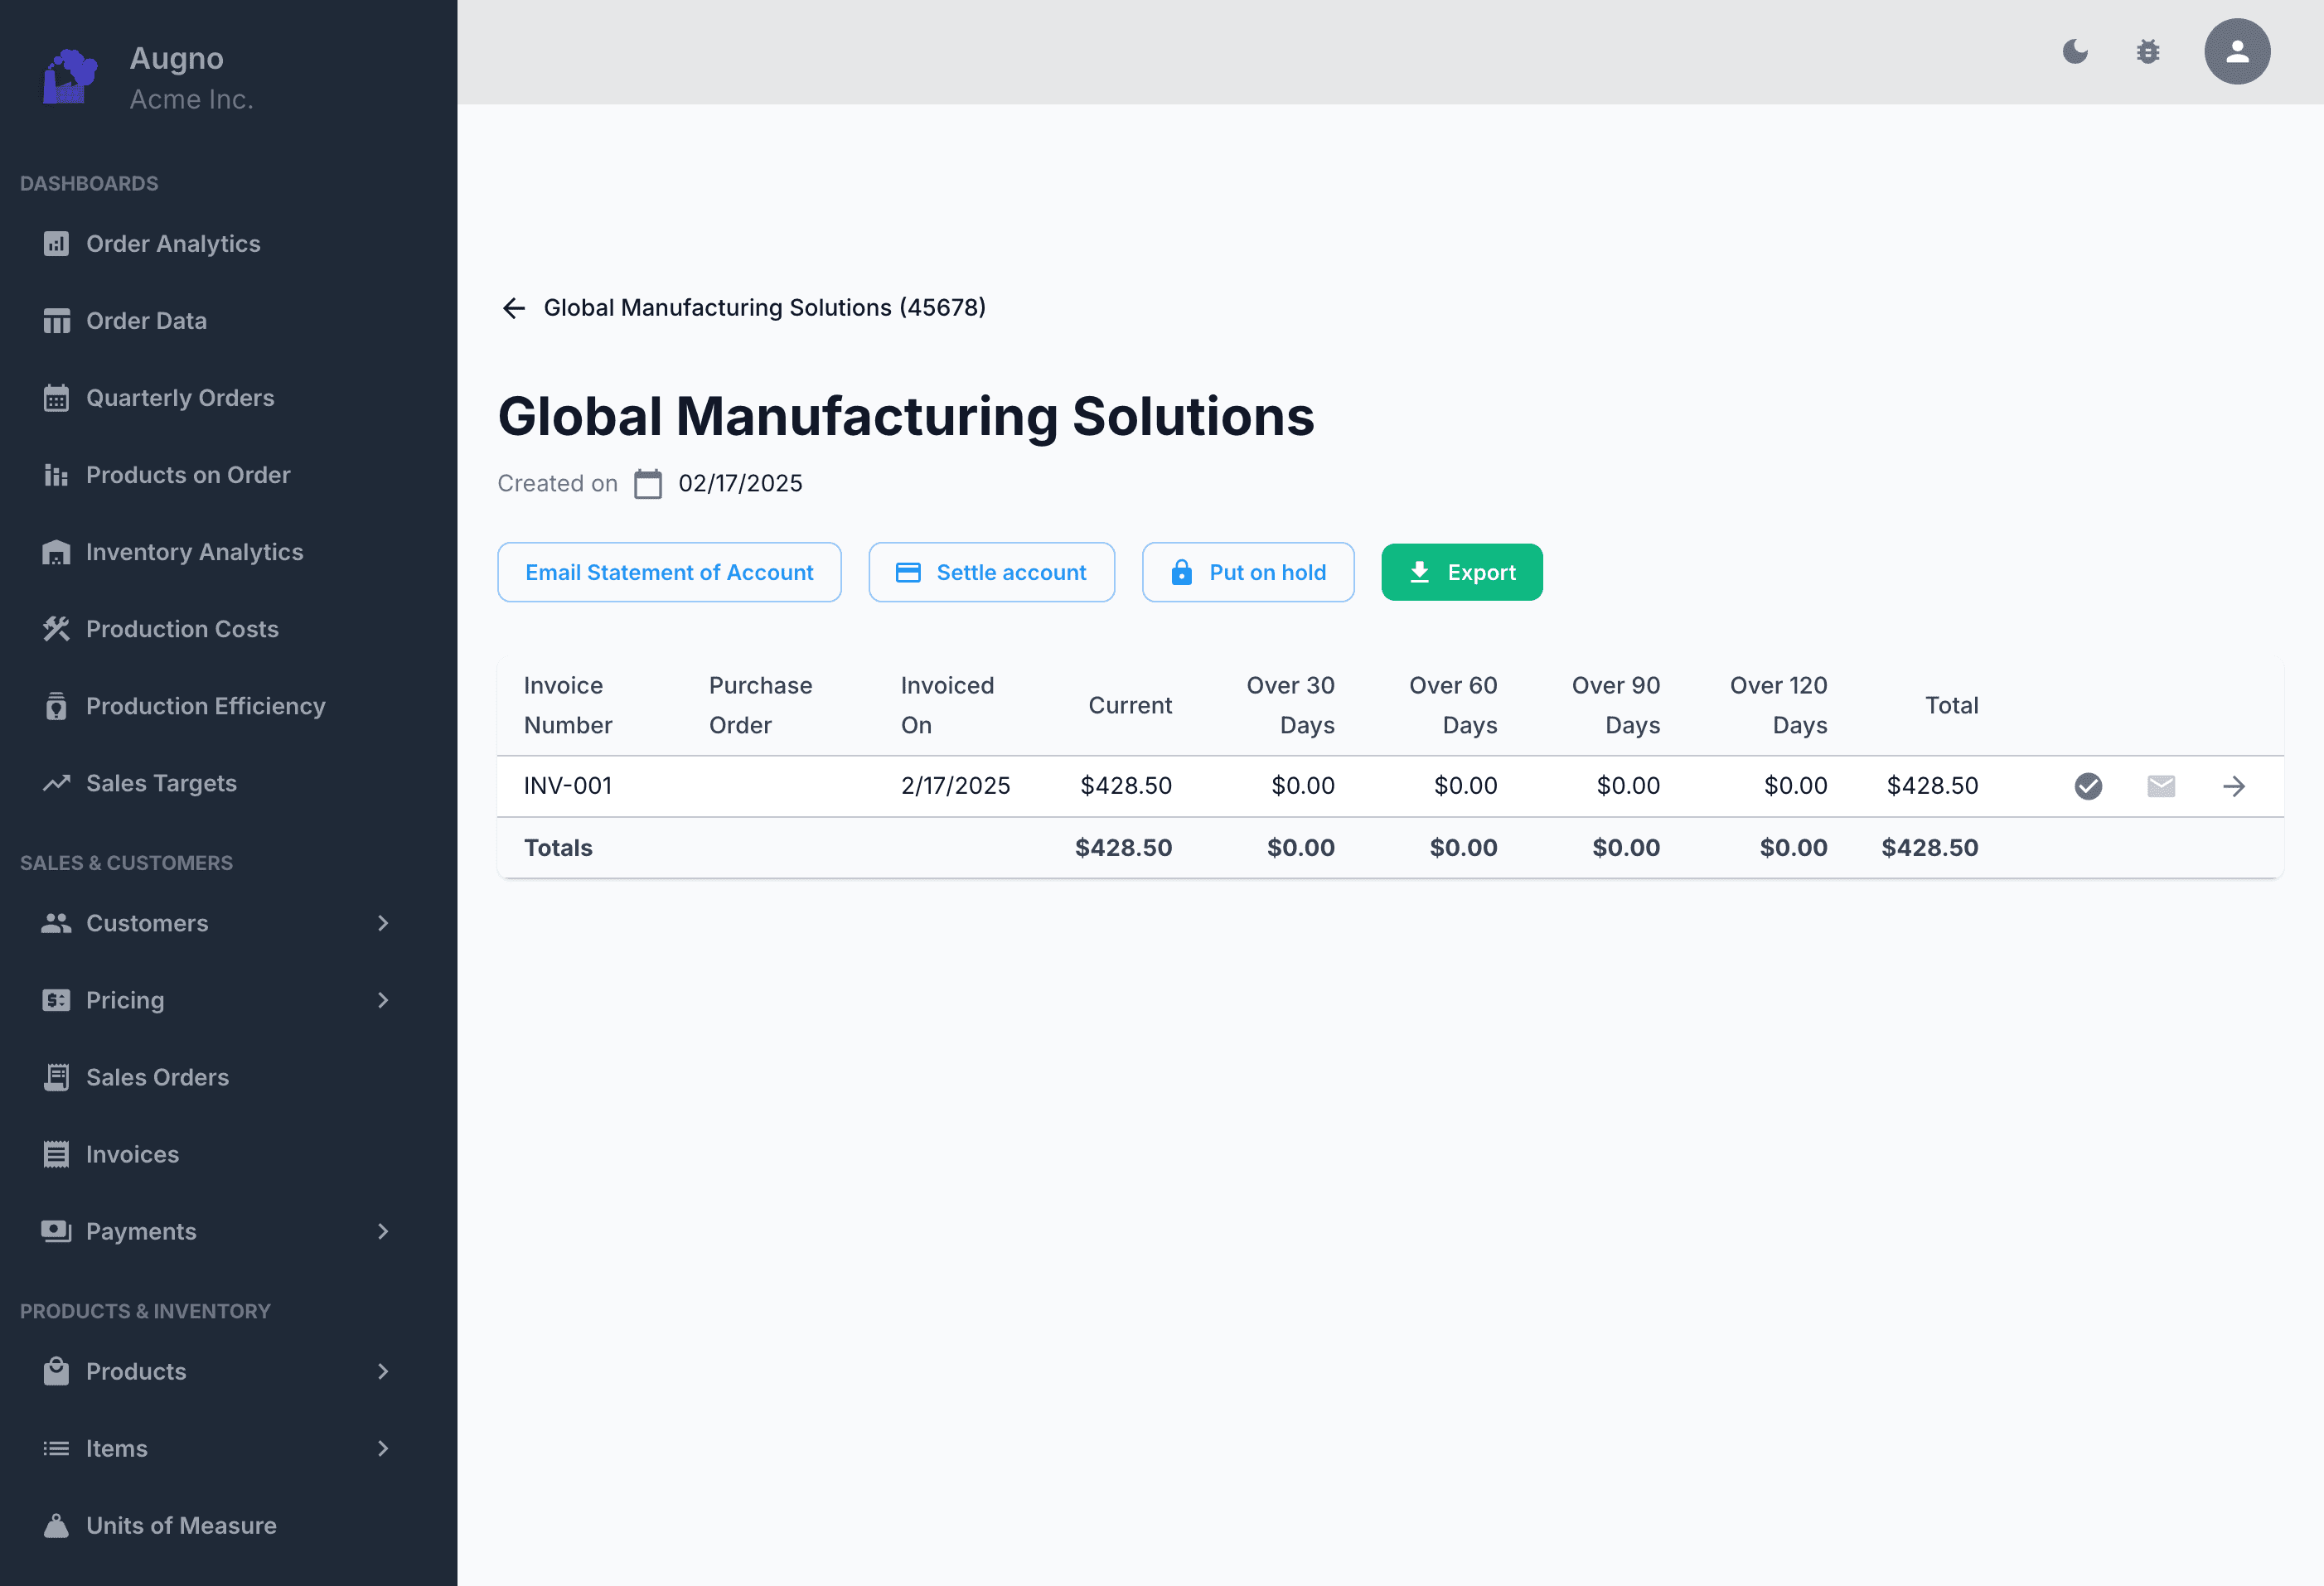Image resolution: width=2324 pixels, height=1586 pixels.
Task: Open the bug report icon
Action: click(2147, 51)
